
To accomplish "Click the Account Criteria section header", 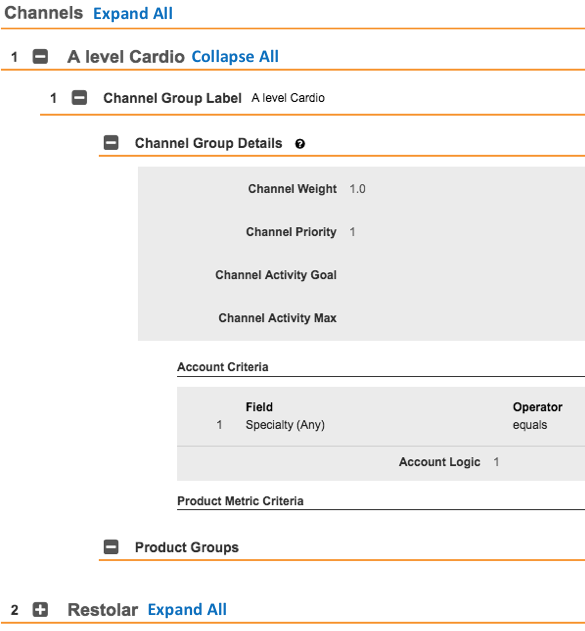I will pos(223,367).
